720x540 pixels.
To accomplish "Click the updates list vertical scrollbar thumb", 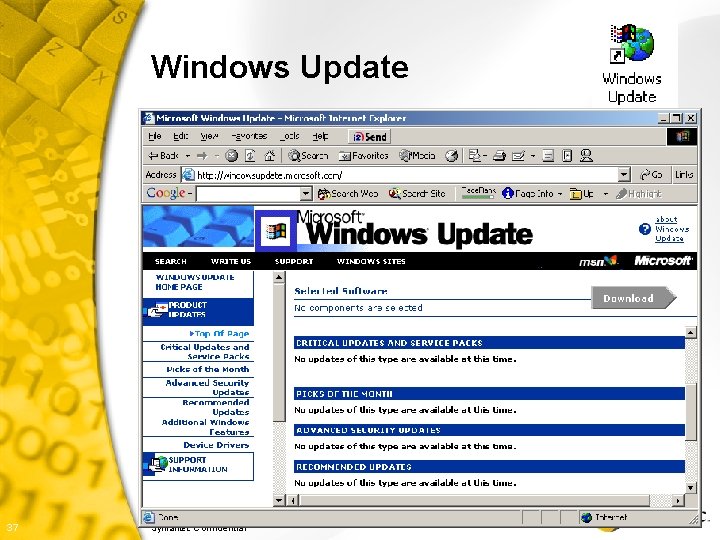I will pyautogui.click(x=691, y=411).
